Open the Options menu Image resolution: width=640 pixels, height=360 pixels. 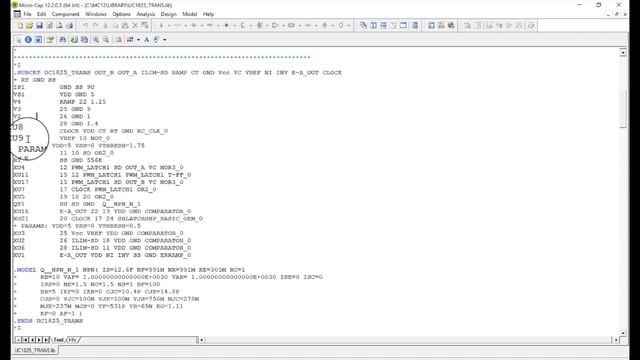click(121, 14)
